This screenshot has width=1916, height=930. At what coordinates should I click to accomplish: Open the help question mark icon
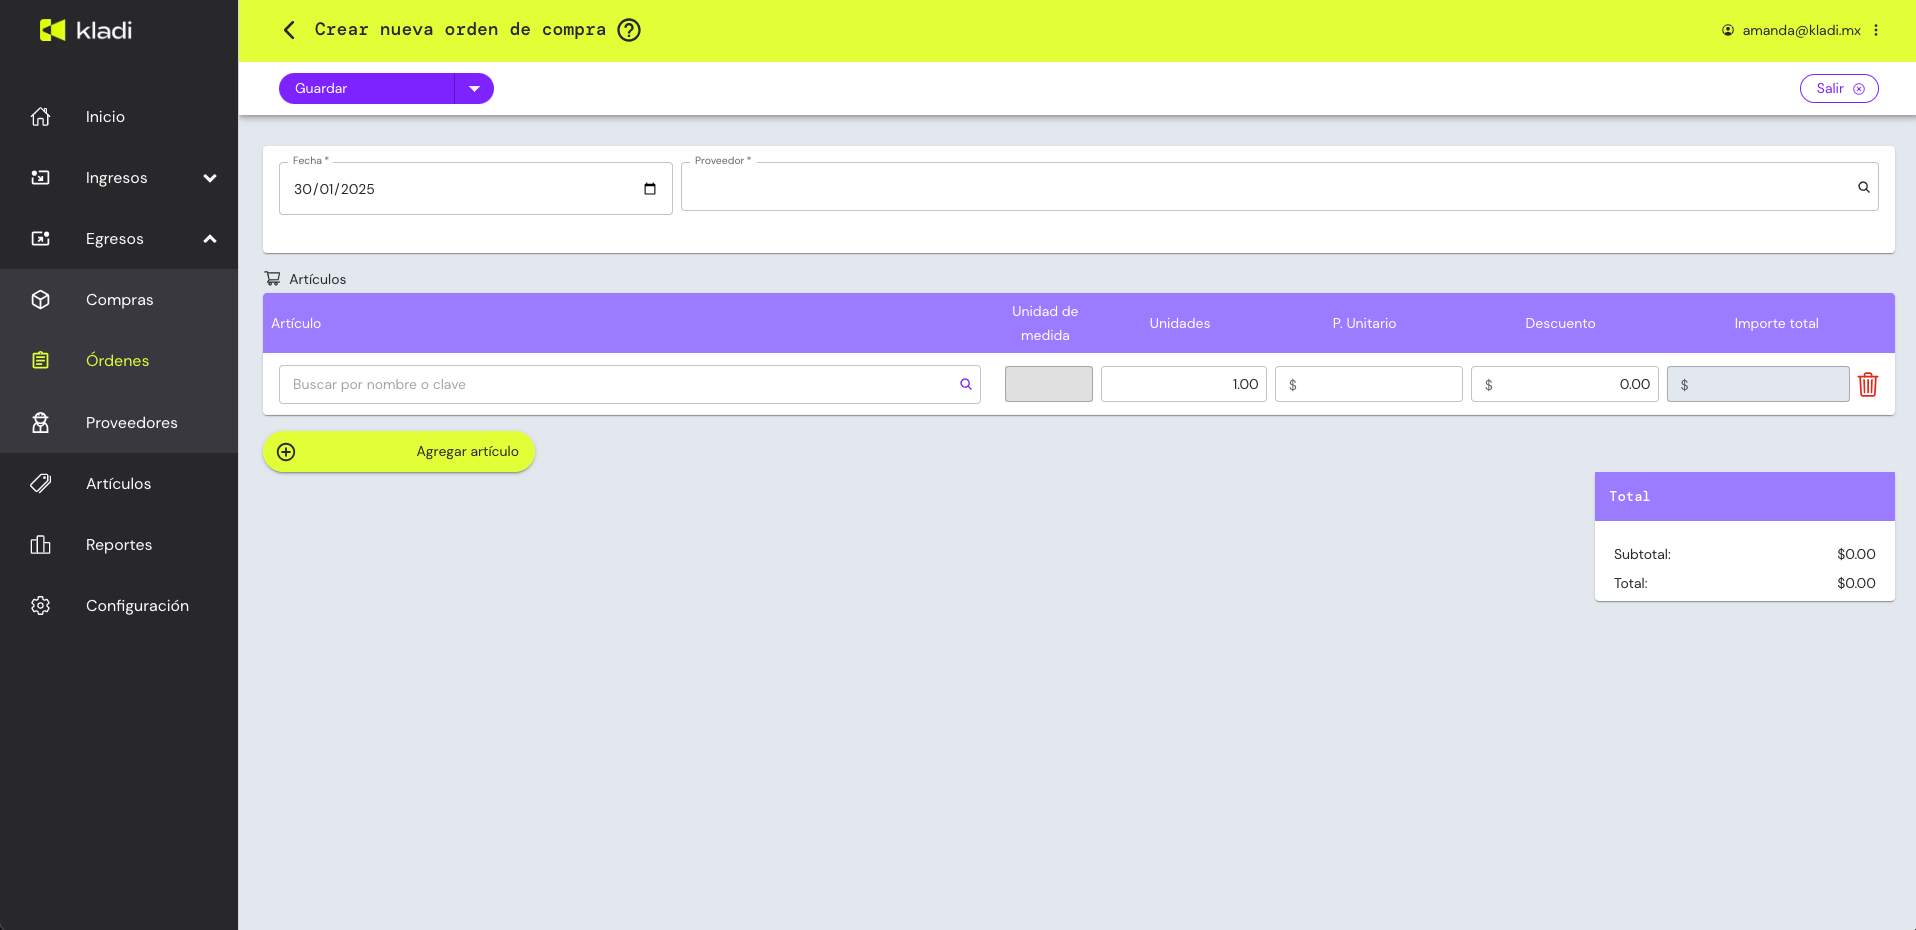point(629,30)
